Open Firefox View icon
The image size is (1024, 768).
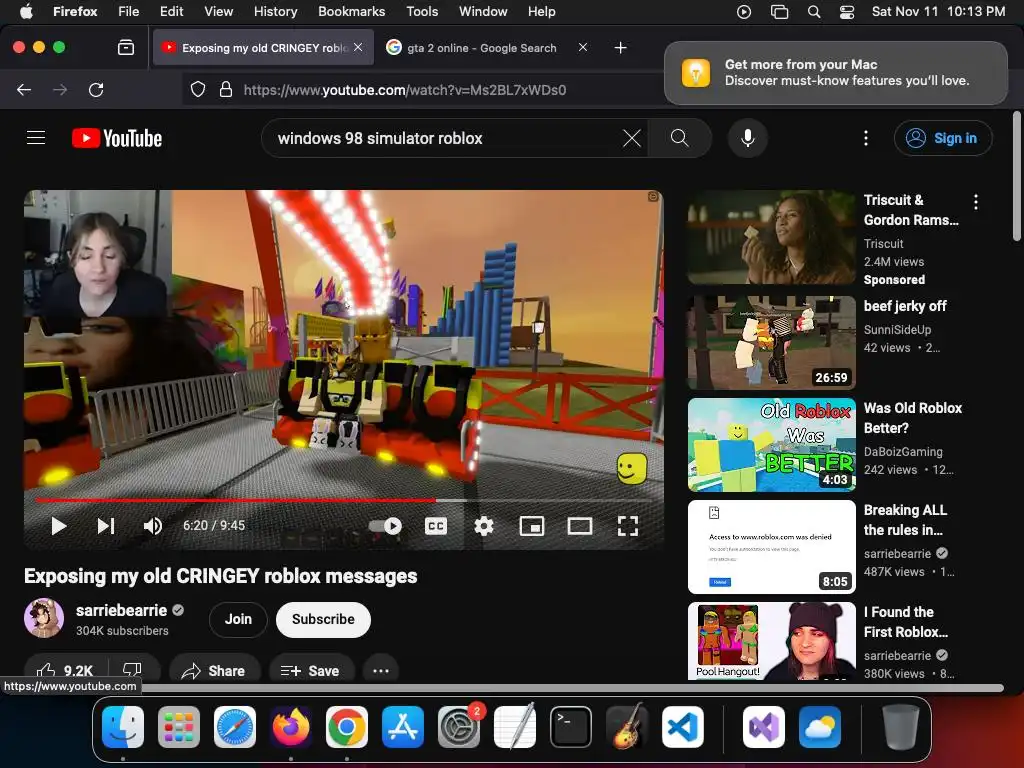pyautogui.click(x=126, y=48)
